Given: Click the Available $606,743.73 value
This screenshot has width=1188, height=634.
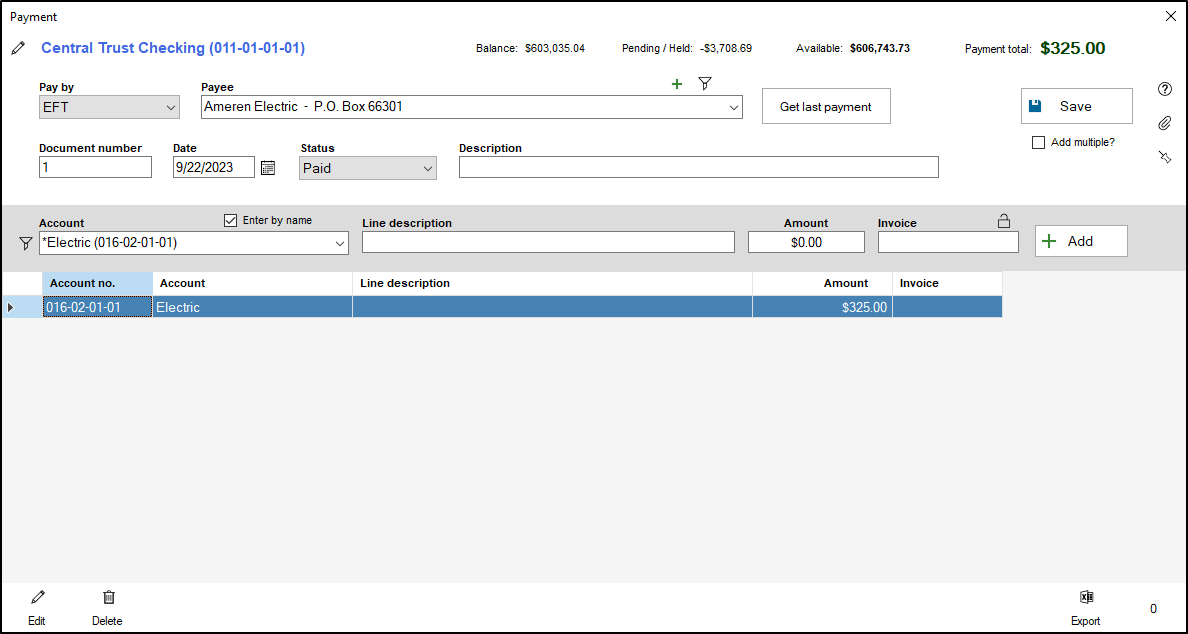Looking at the screenshot, I should click(x=880, y=48).
